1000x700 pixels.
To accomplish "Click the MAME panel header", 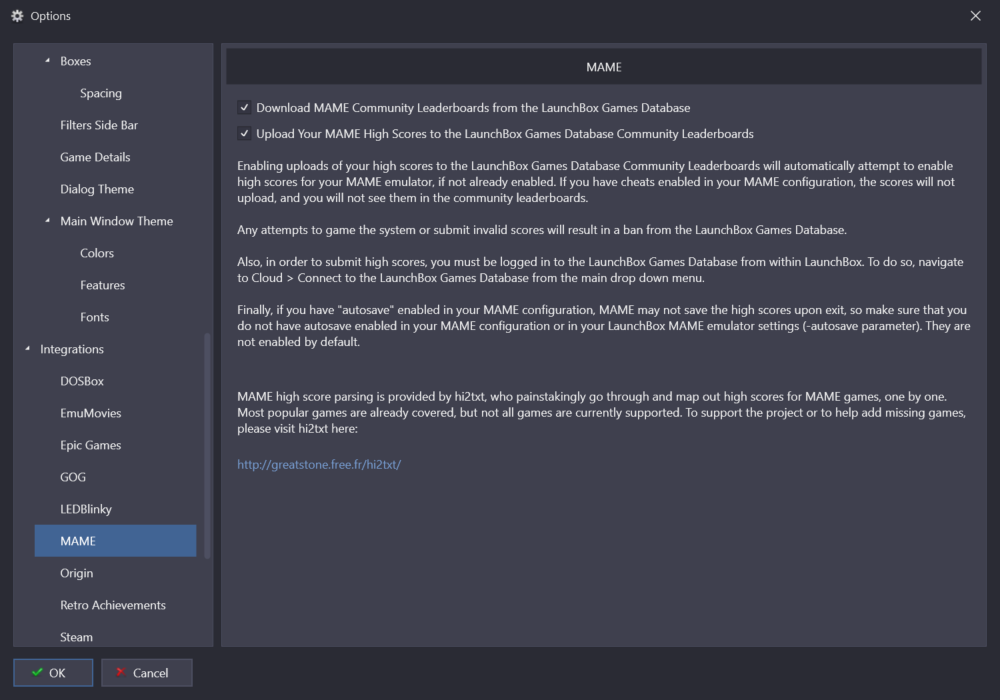I will point(603,67).
